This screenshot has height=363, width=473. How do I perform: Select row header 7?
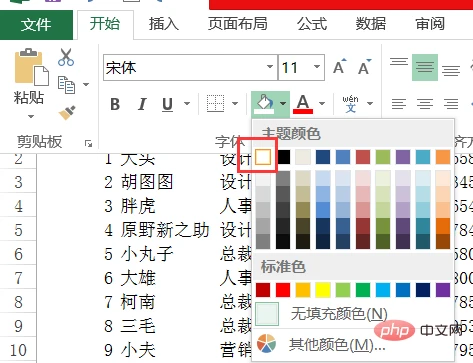click(18, 277)
